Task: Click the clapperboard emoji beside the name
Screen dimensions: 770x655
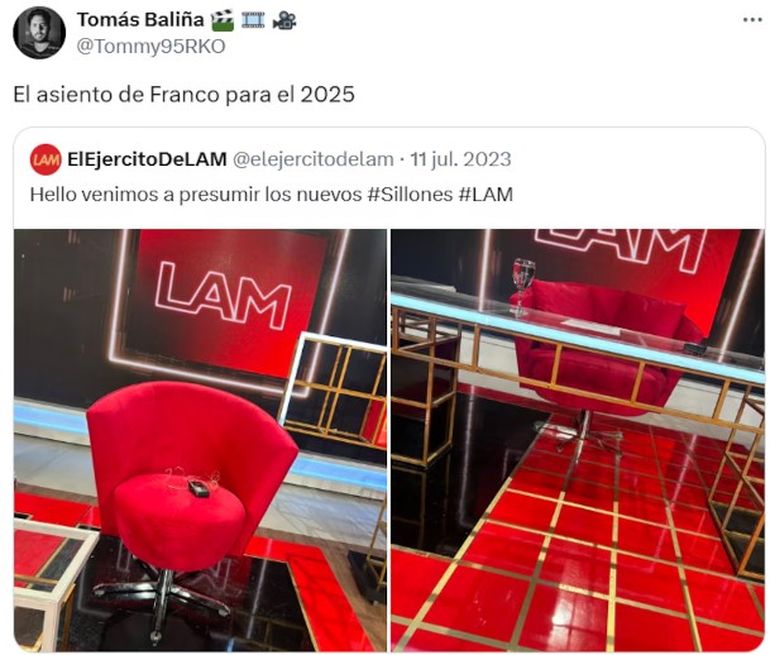Action: (222, 21)
